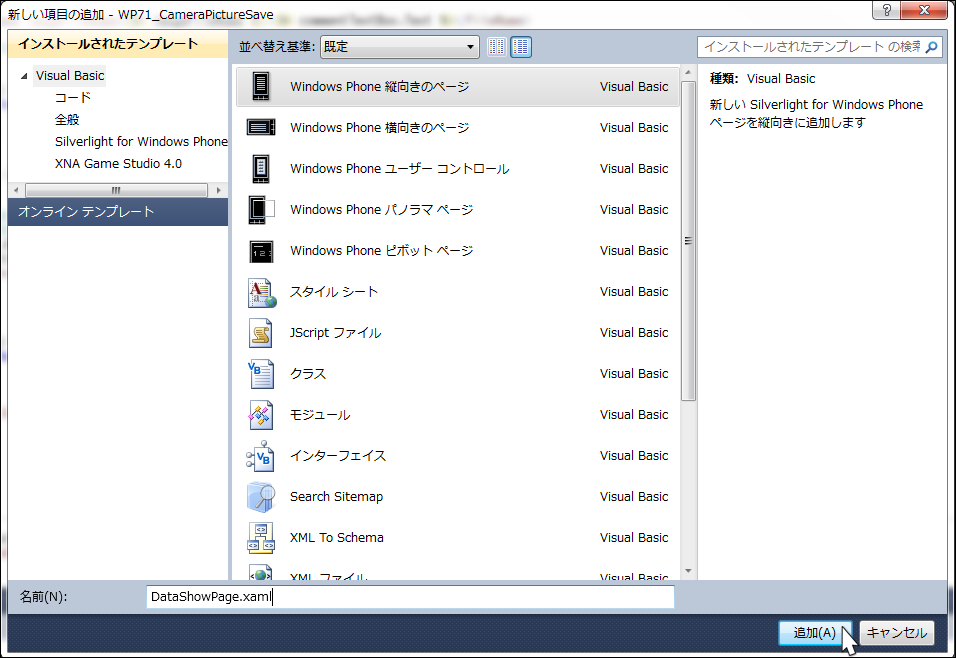Pick the XML To Schema template icon
956x658 pixels.
(261, 538)
